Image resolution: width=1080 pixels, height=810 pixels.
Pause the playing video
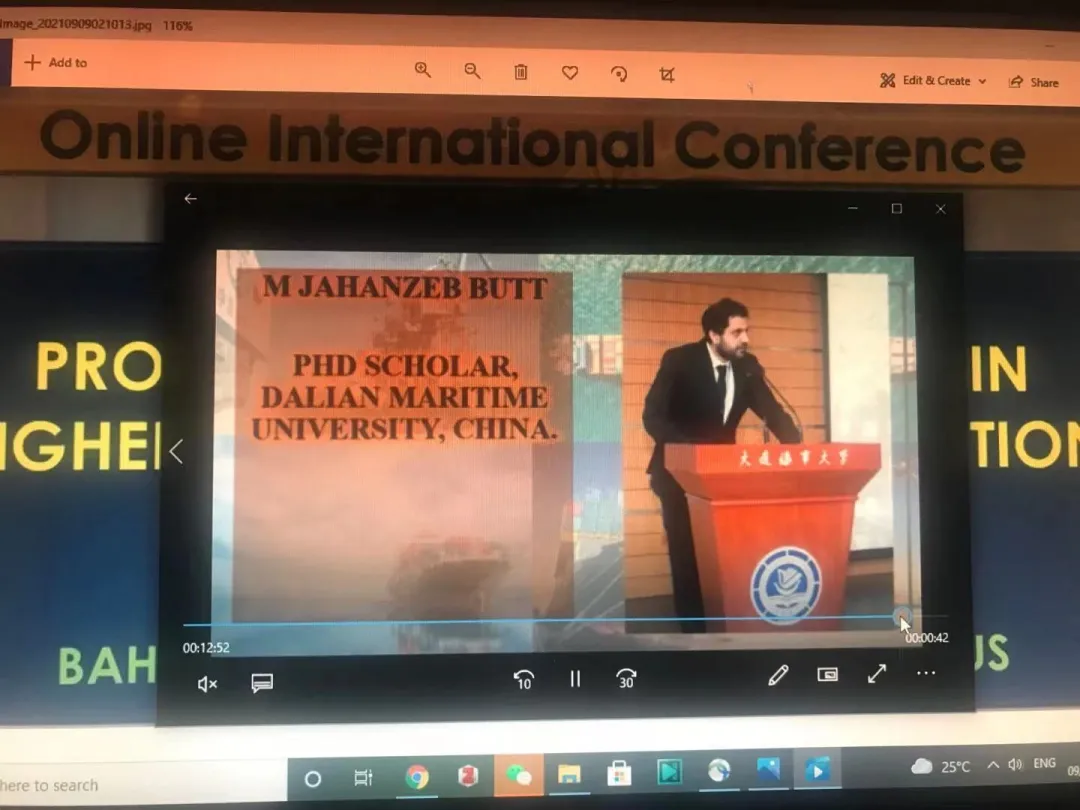point(575,679)
